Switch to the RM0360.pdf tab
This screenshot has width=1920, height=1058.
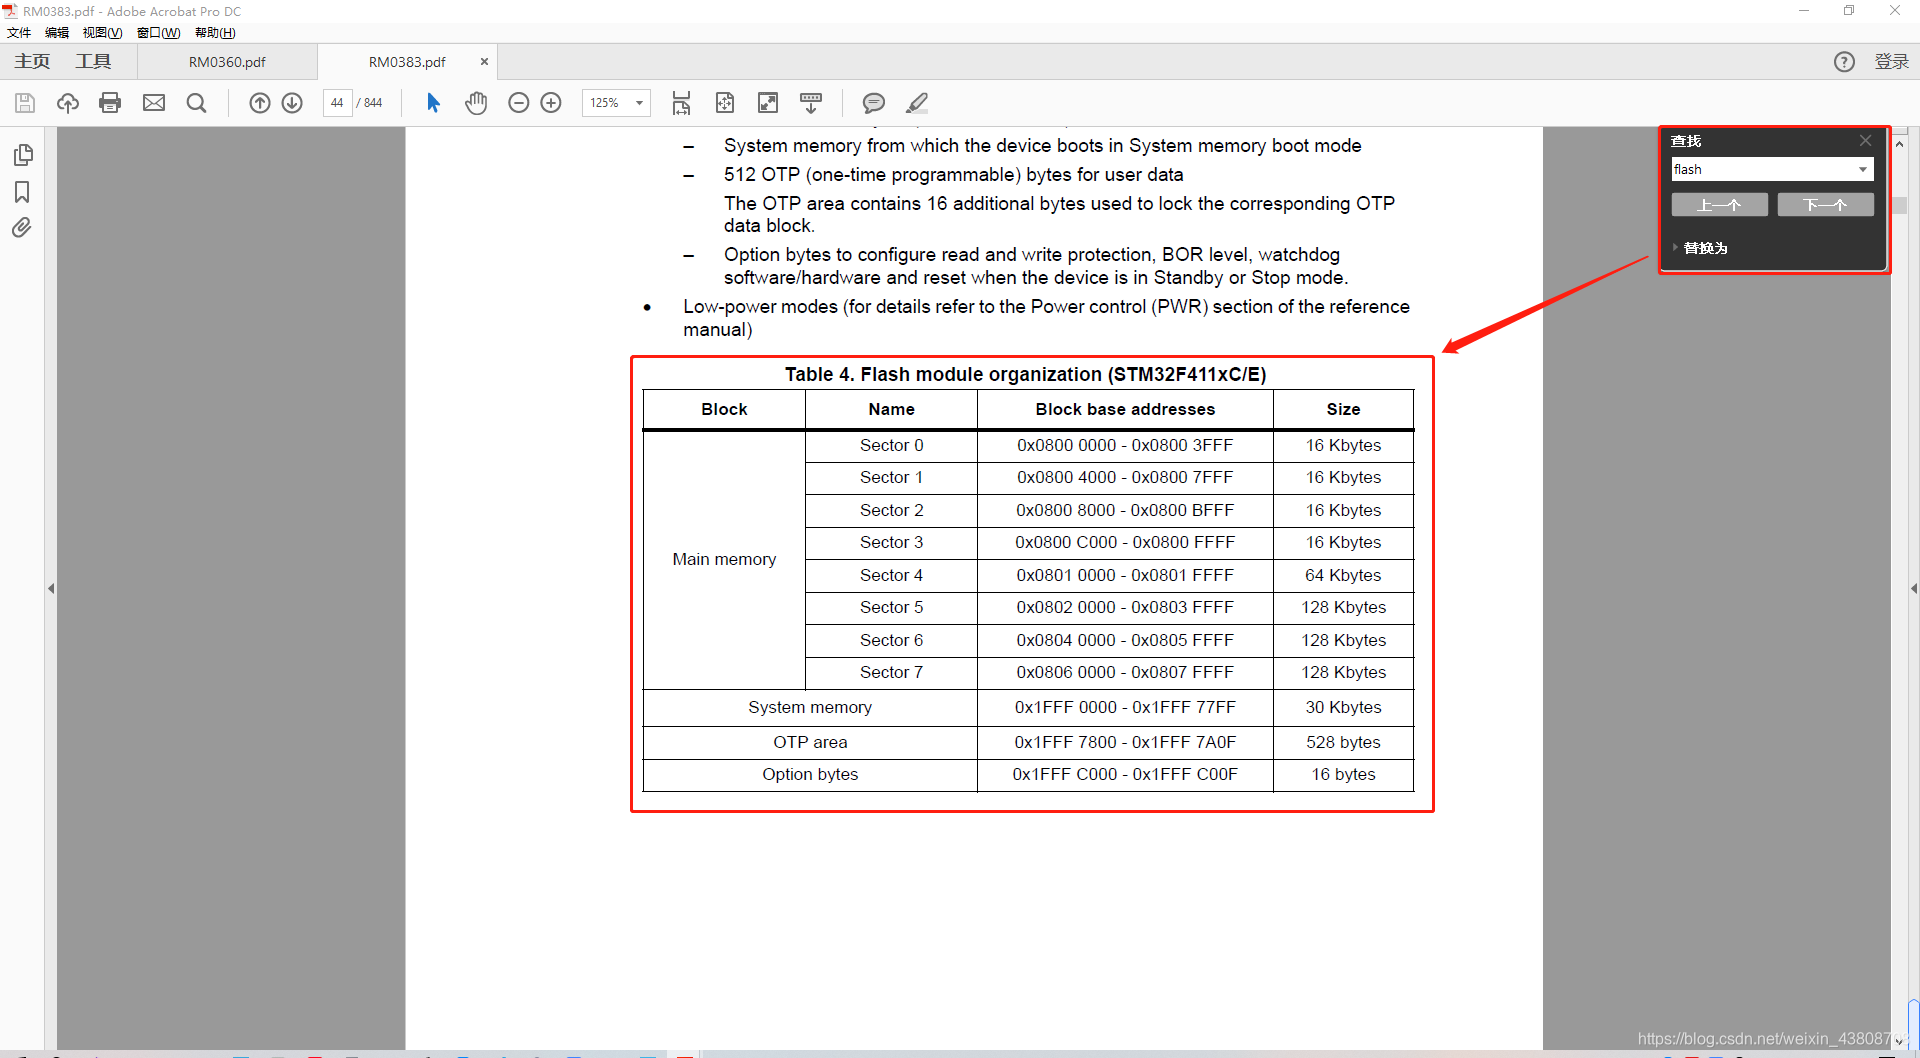(x=227, y=62)
